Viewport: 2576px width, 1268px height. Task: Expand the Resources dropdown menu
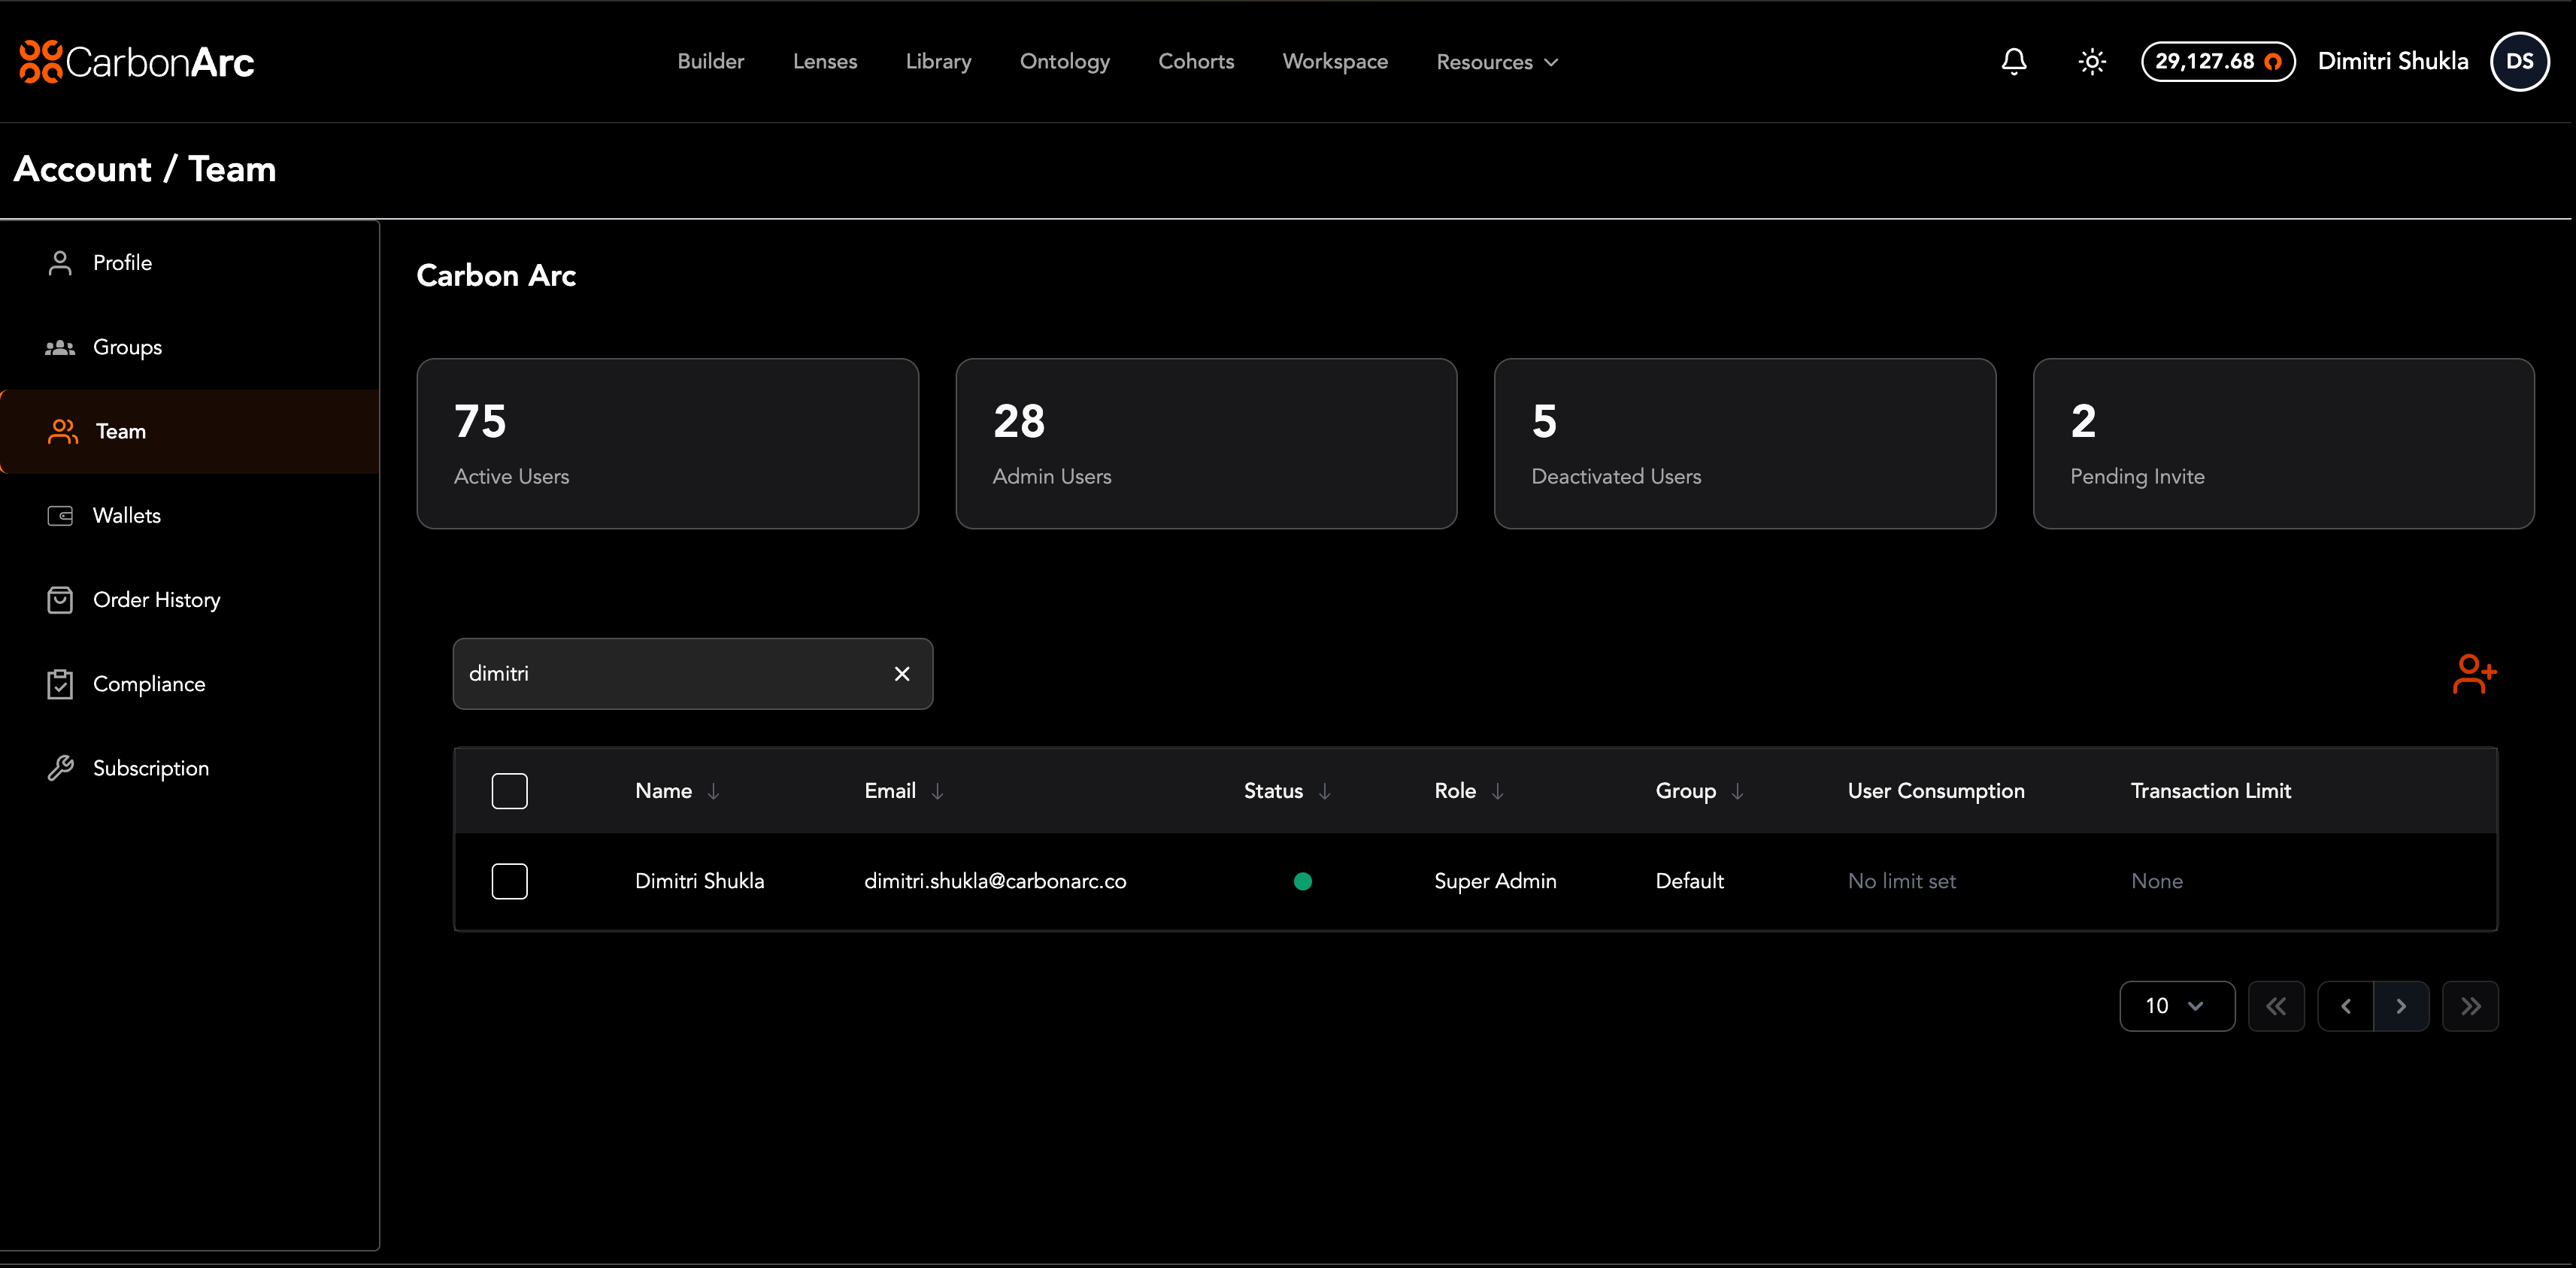[x=1496, y=62]
